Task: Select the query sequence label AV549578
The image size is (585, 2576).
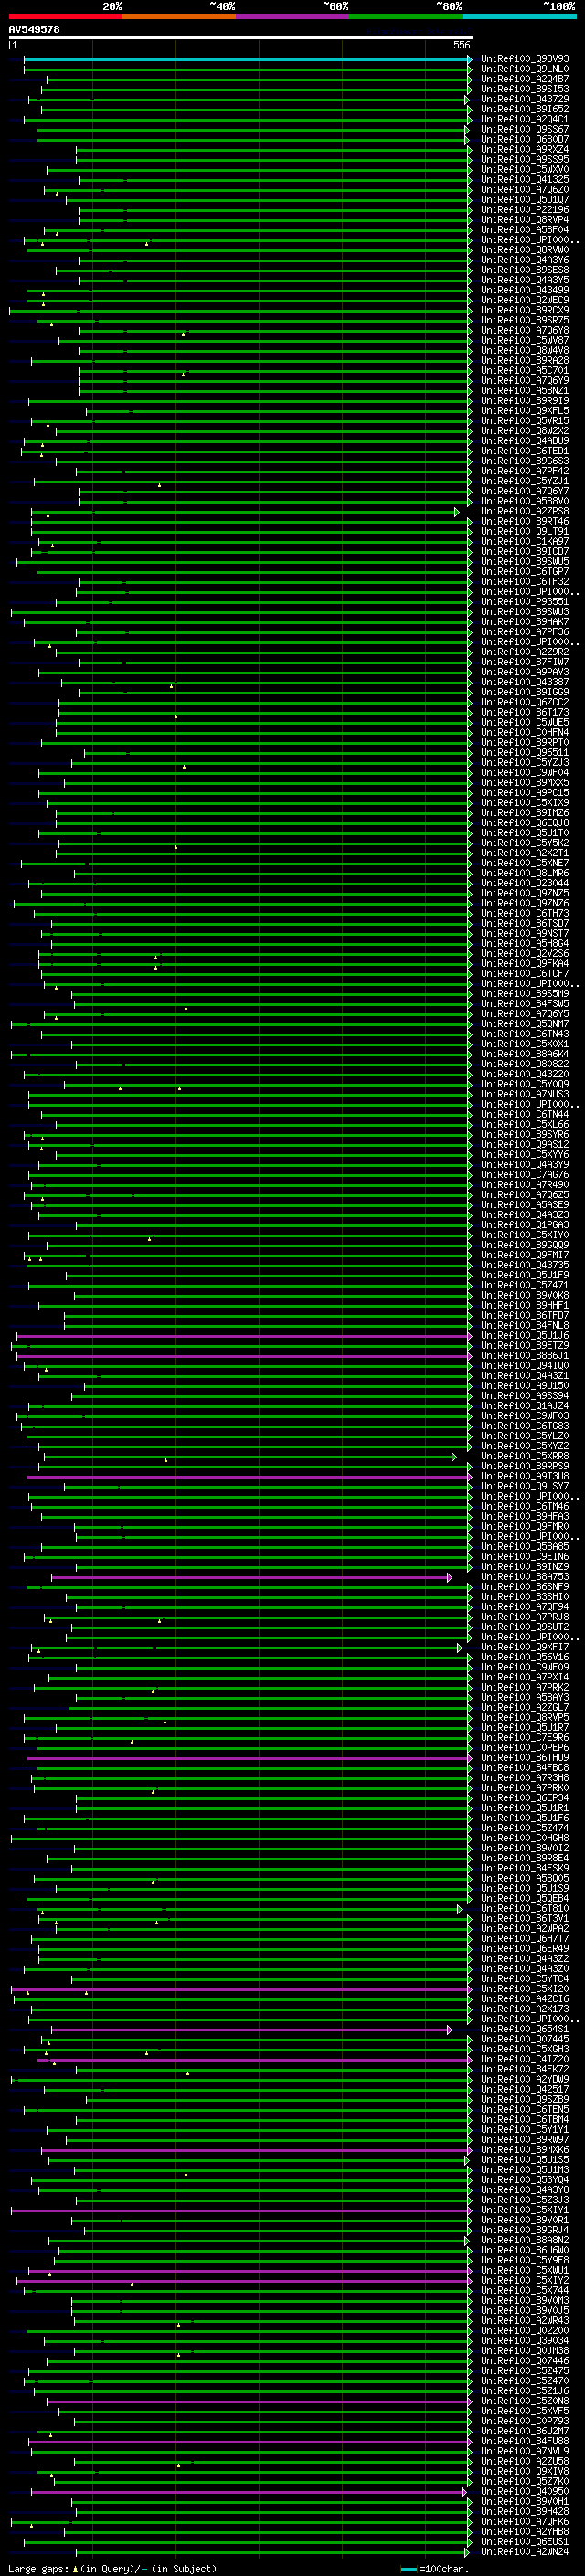Action: 34,29
